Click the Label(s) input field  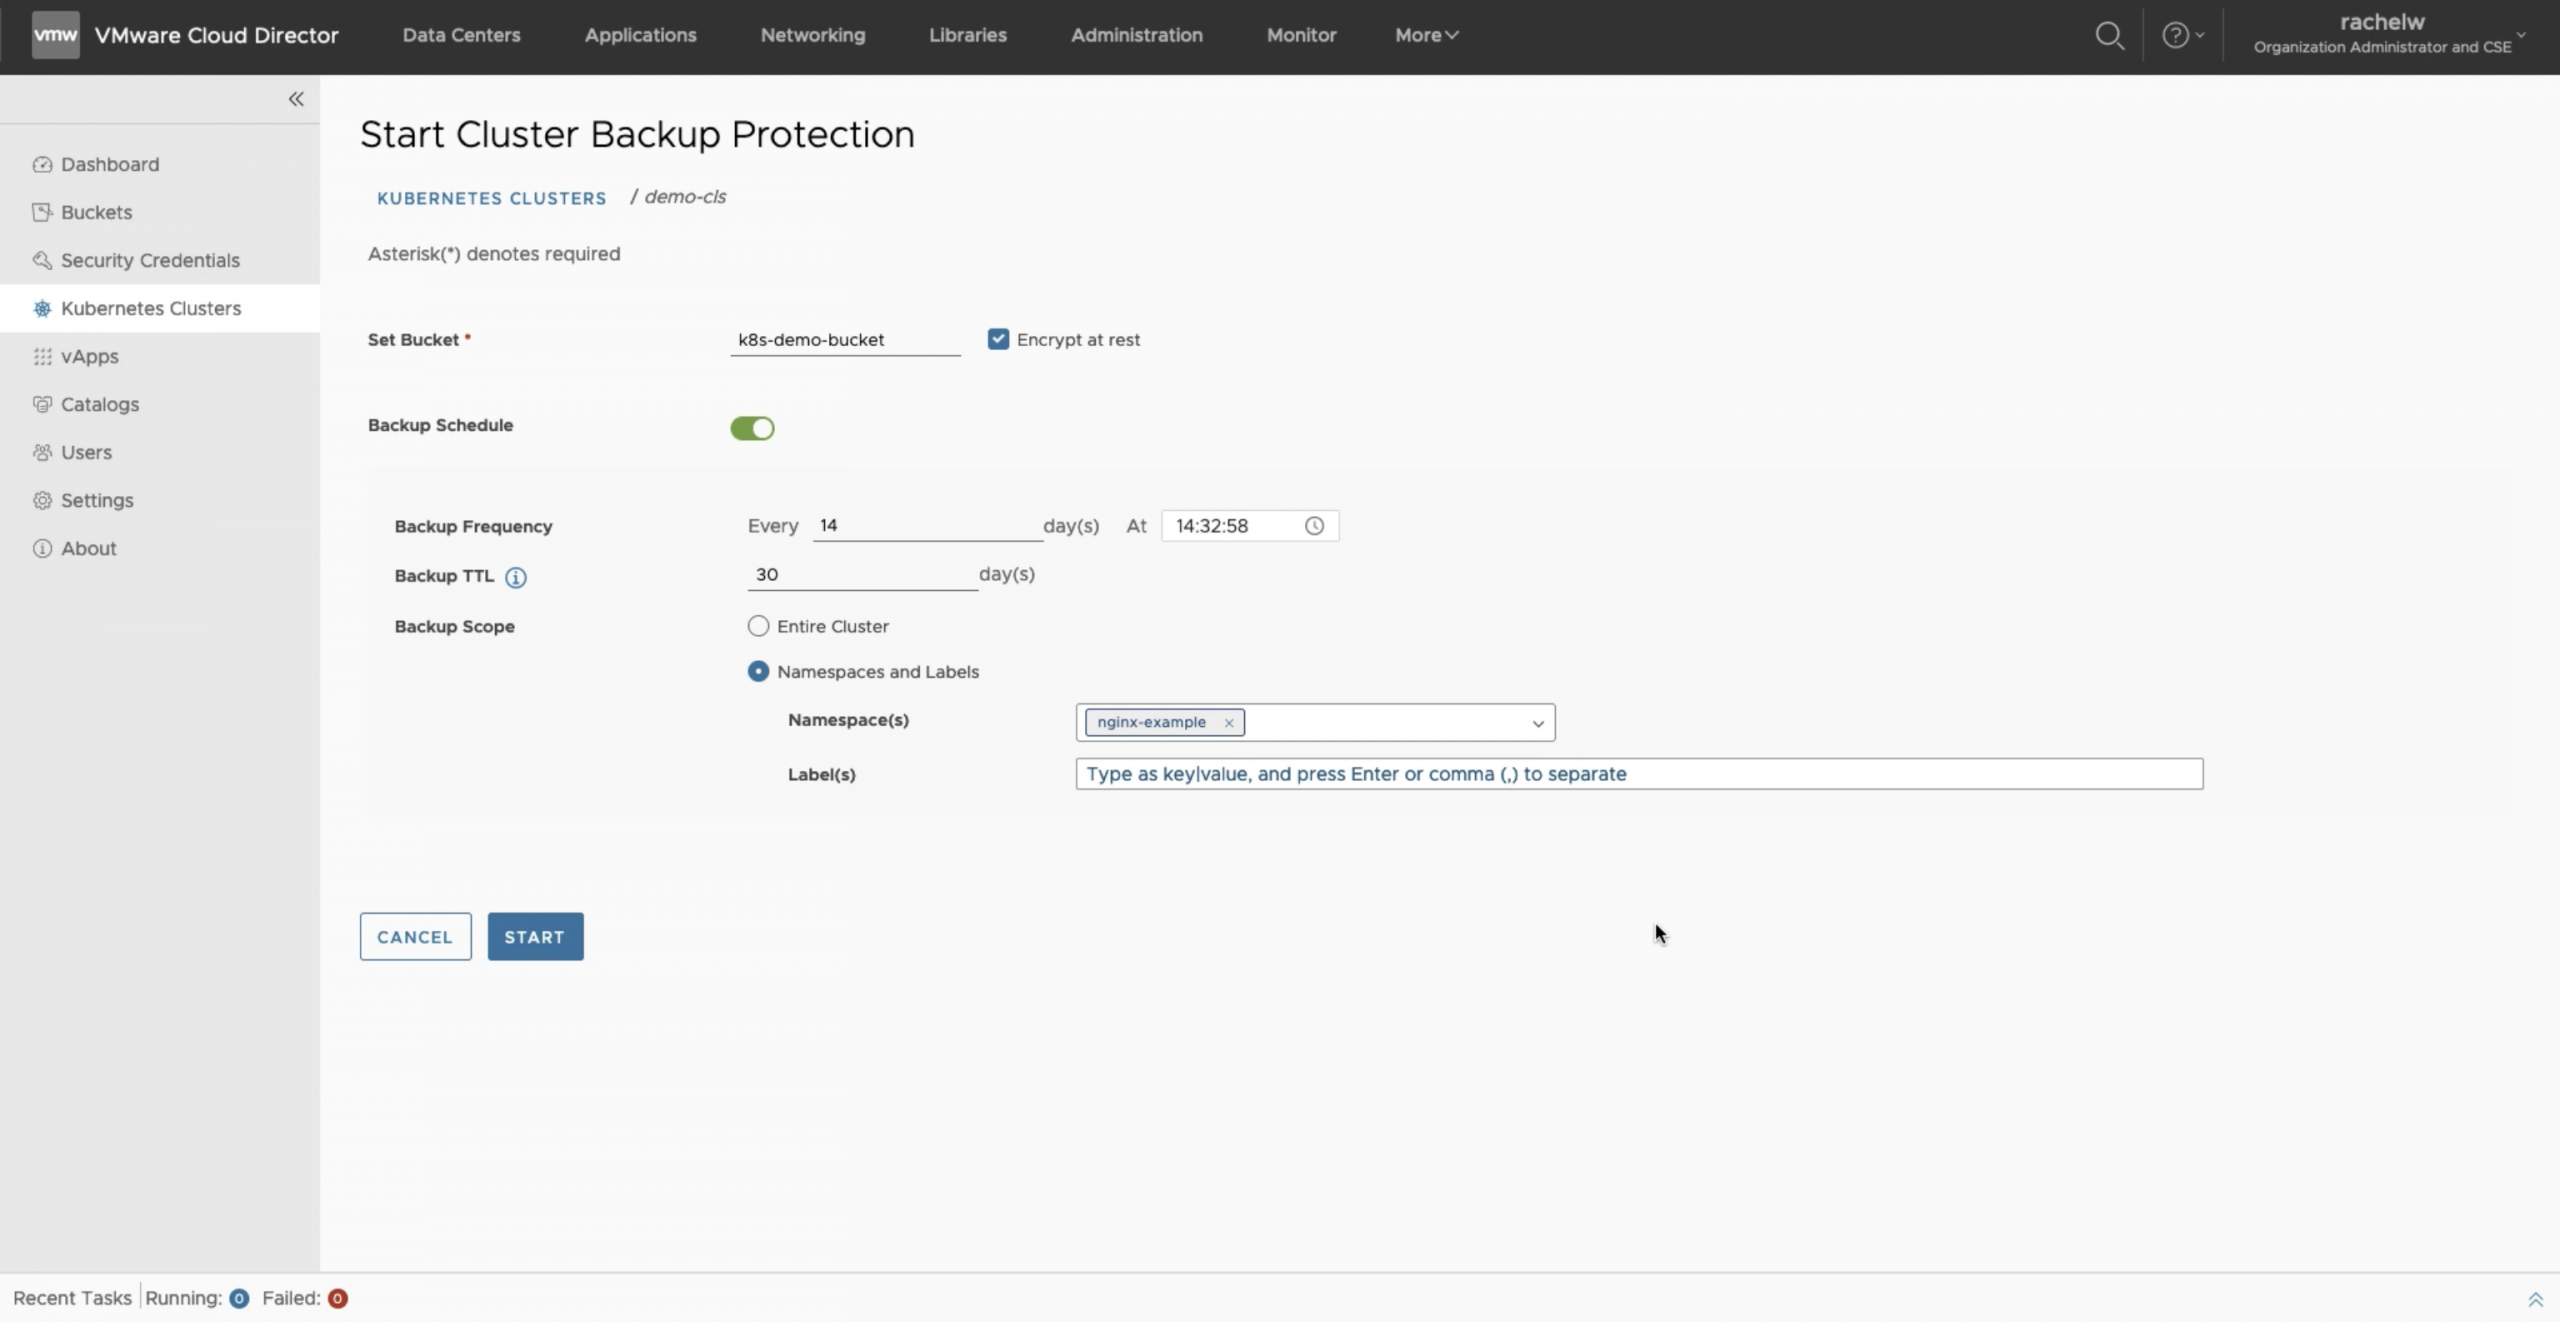[1638, 774]
